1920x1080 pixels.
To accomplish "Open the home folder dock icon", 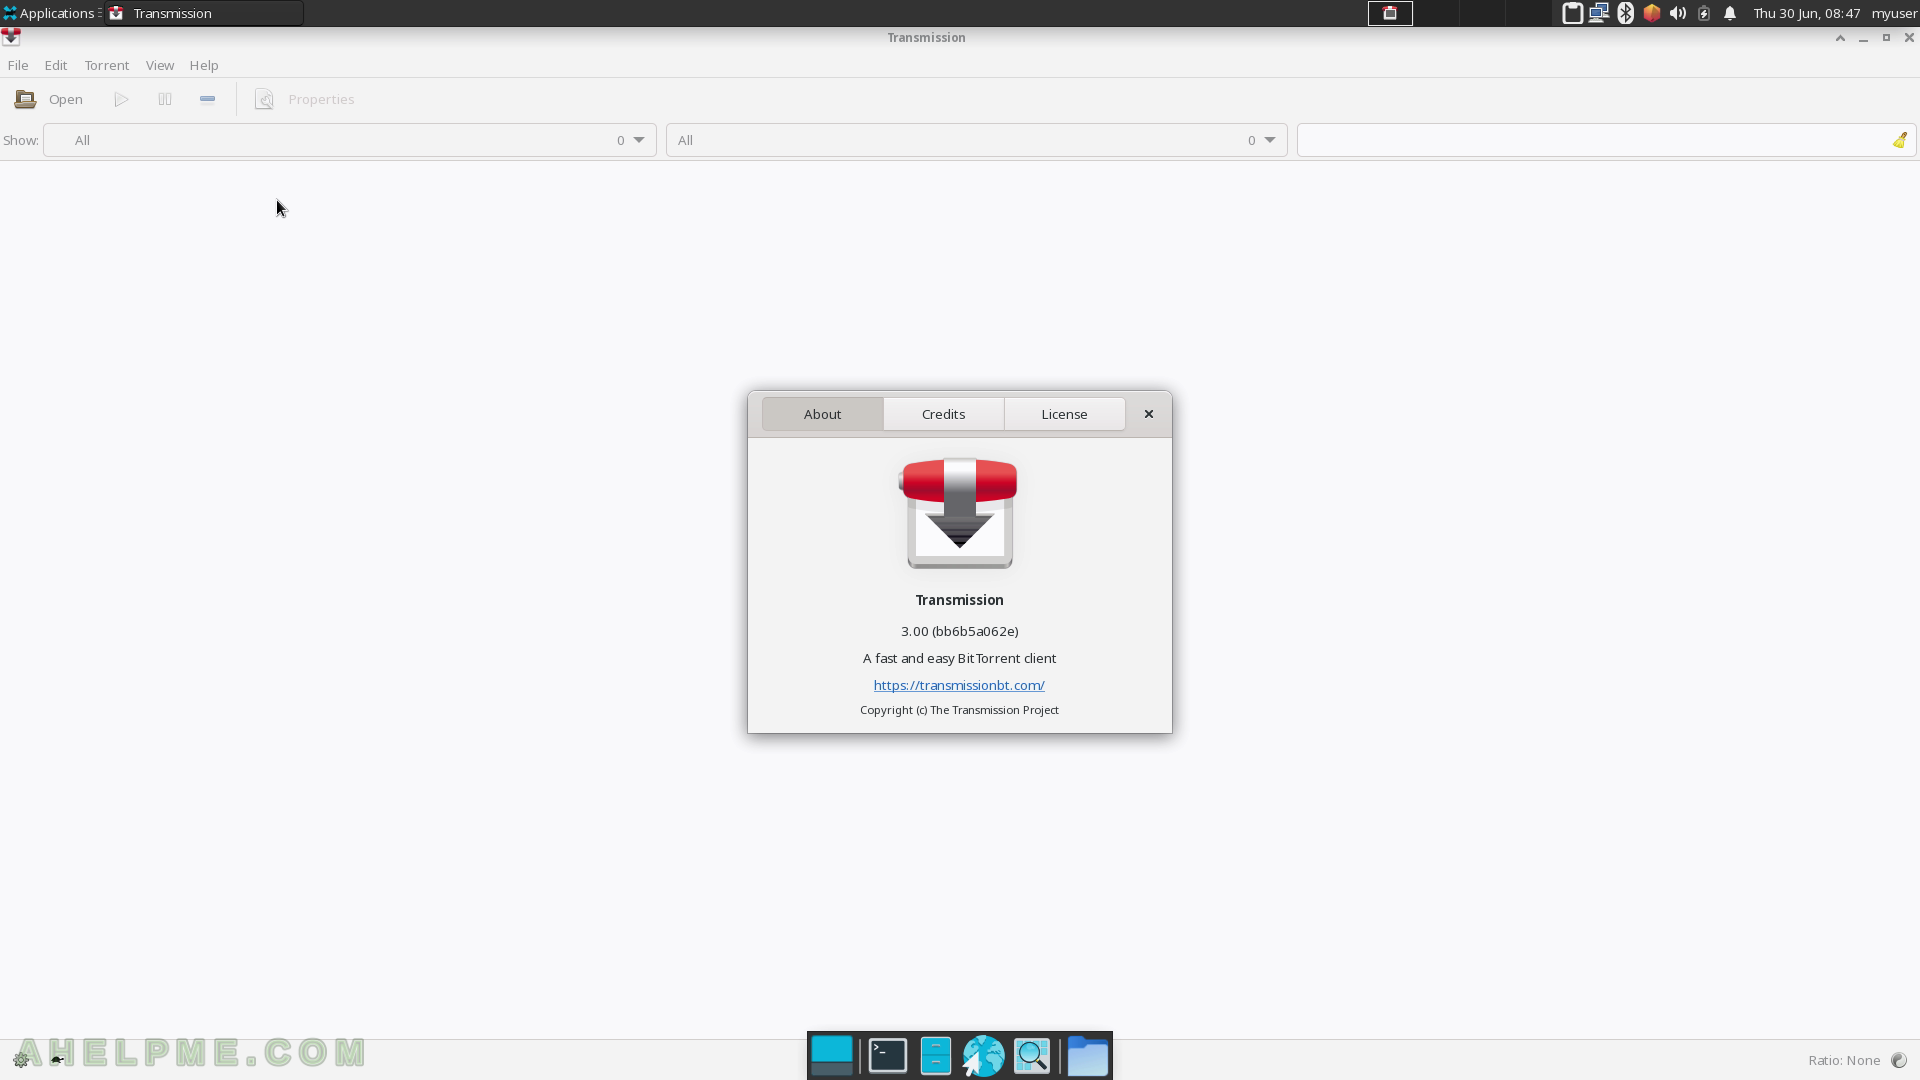I will point(1088,1056).
